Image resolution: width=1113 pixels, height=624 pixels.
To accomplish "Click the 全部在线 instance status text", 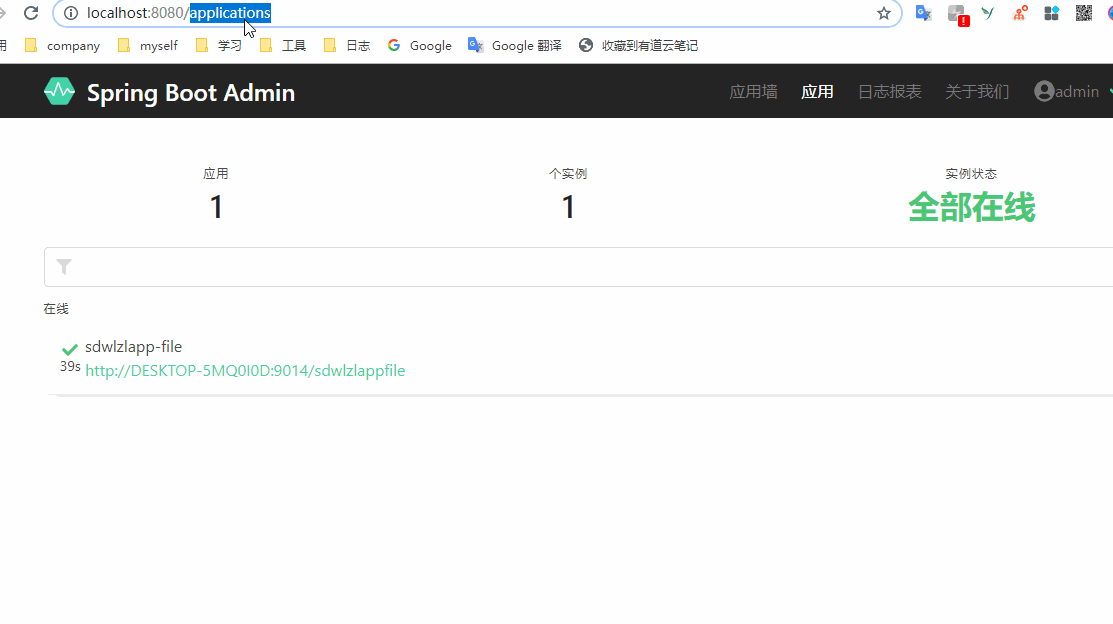I will 972,207.
